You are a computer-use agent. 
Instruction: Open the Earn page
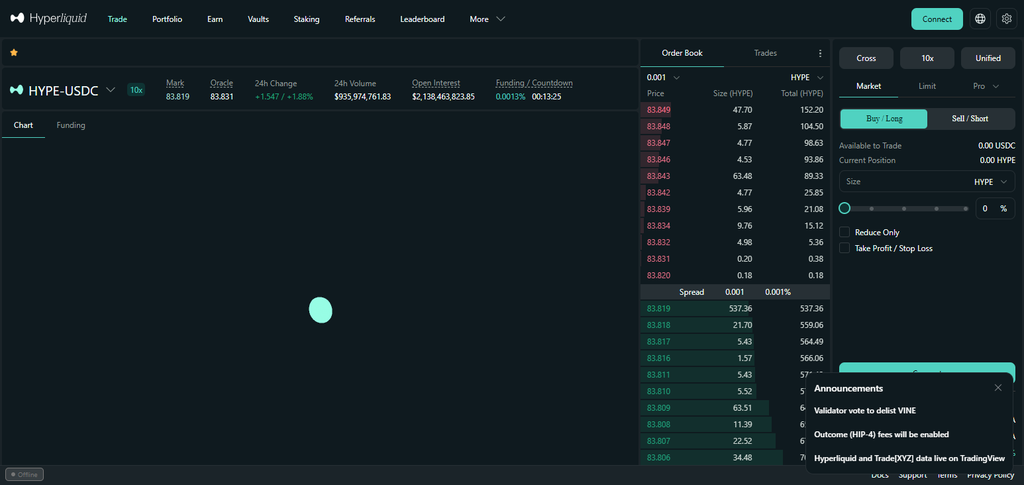point(215,20)
